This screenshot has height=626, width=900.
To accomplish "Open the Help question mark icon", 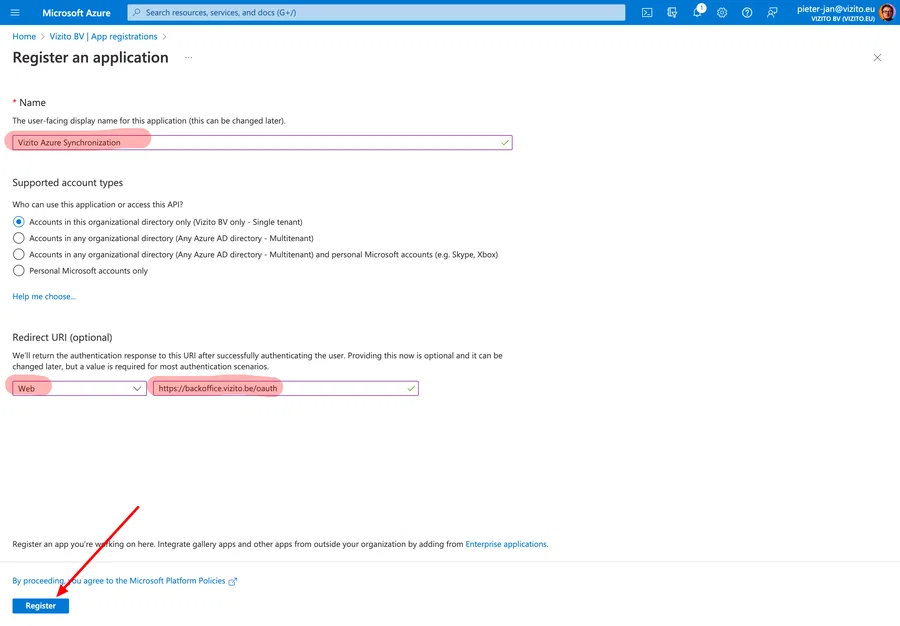I will tap(747, 12).
